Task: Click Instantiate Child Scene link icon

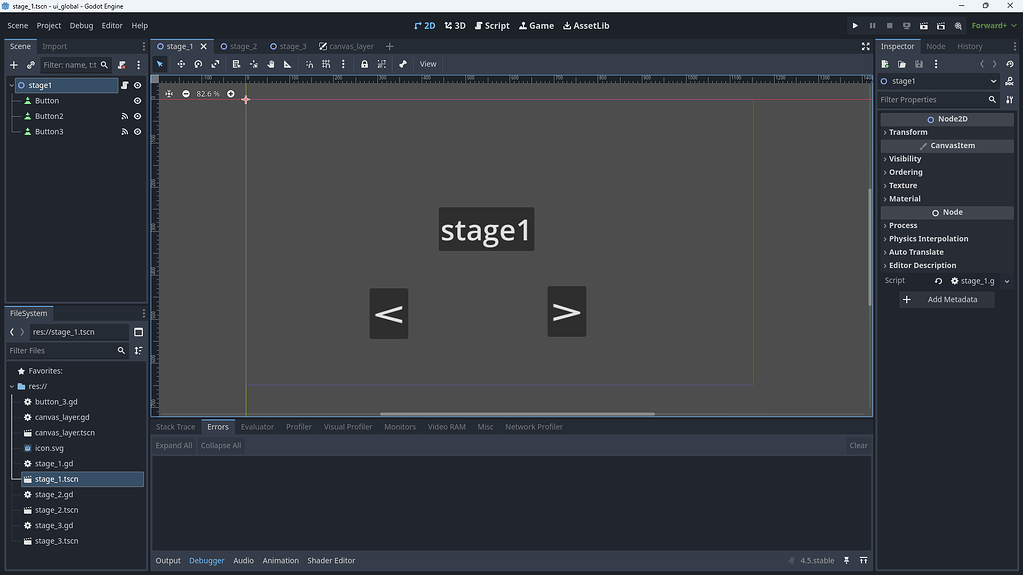Action: 31,65
